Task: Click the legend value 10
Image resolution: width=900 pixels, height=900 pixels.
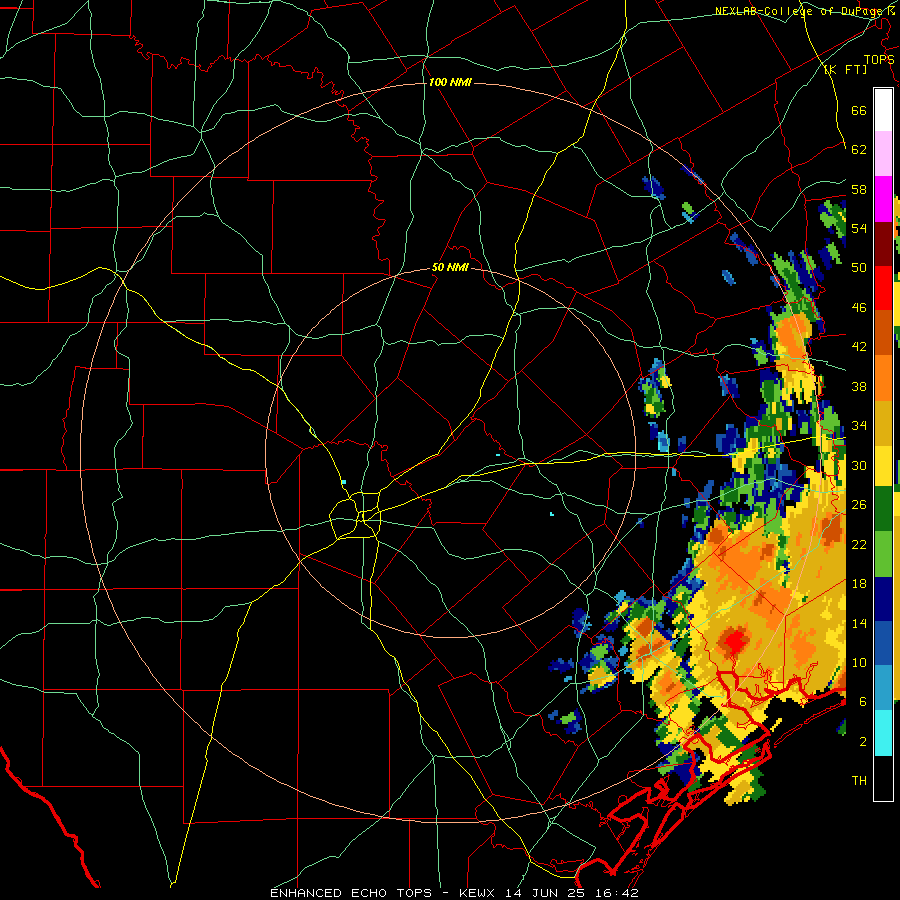Action: tap(859, 662)
